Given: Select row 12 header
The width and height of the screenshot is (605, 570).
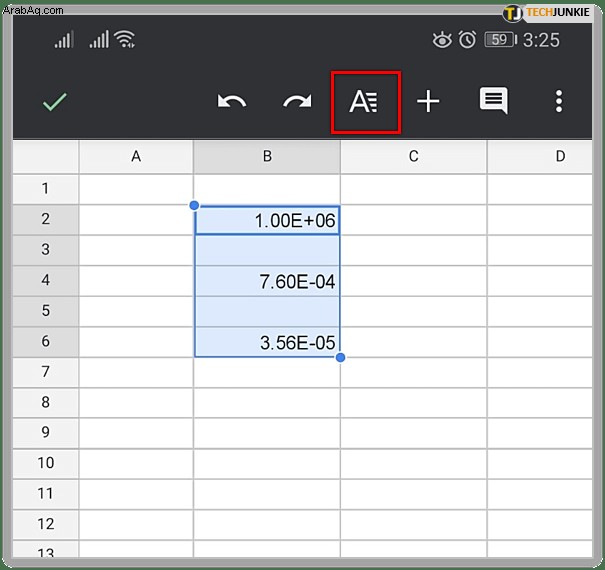Looking at the screenshot, I should pos(46,524).
